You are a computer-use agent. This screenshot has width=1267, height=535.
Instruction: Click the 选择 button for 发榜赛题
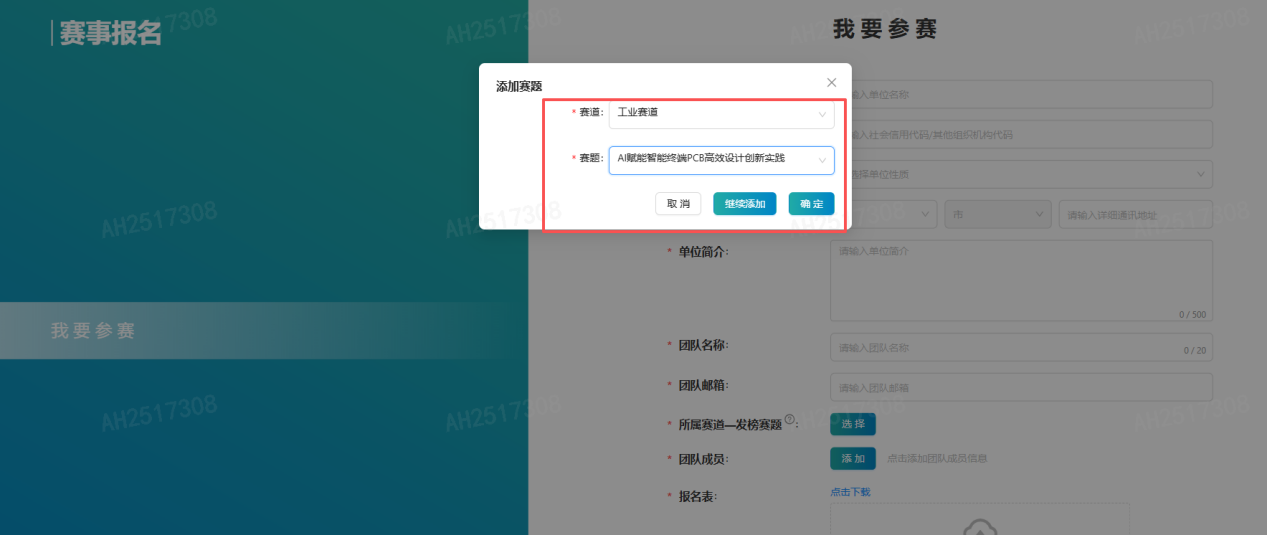(x=853, y=424)
